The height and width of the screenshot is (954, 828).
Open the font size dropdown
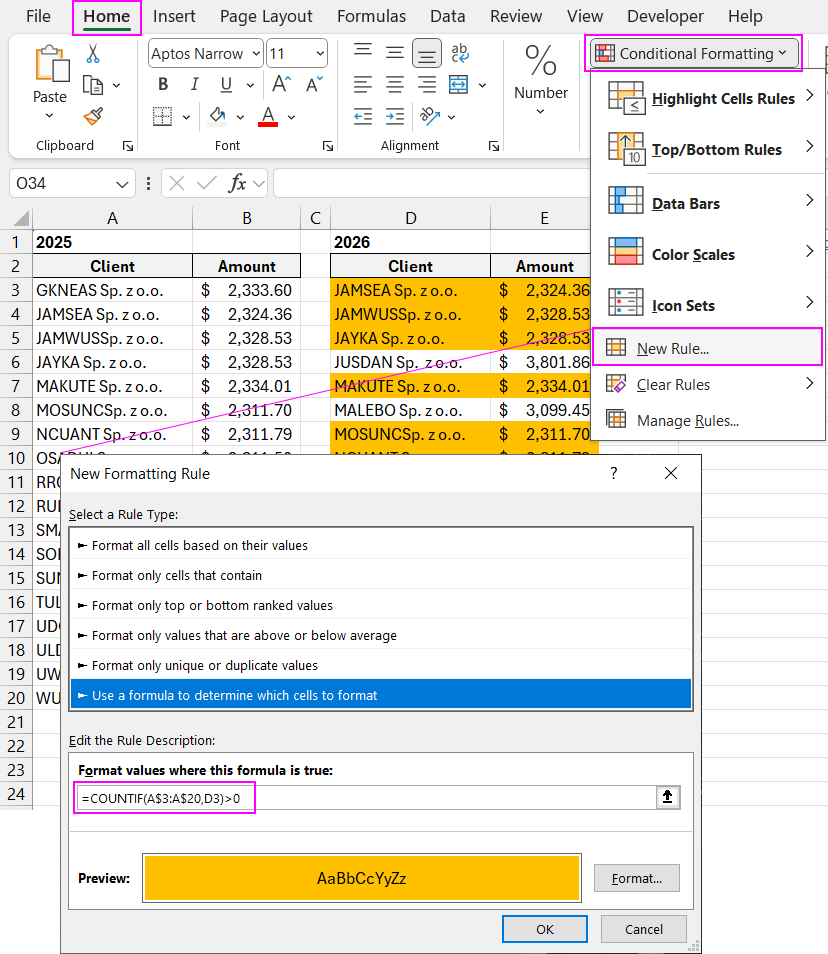coord(319,54)
